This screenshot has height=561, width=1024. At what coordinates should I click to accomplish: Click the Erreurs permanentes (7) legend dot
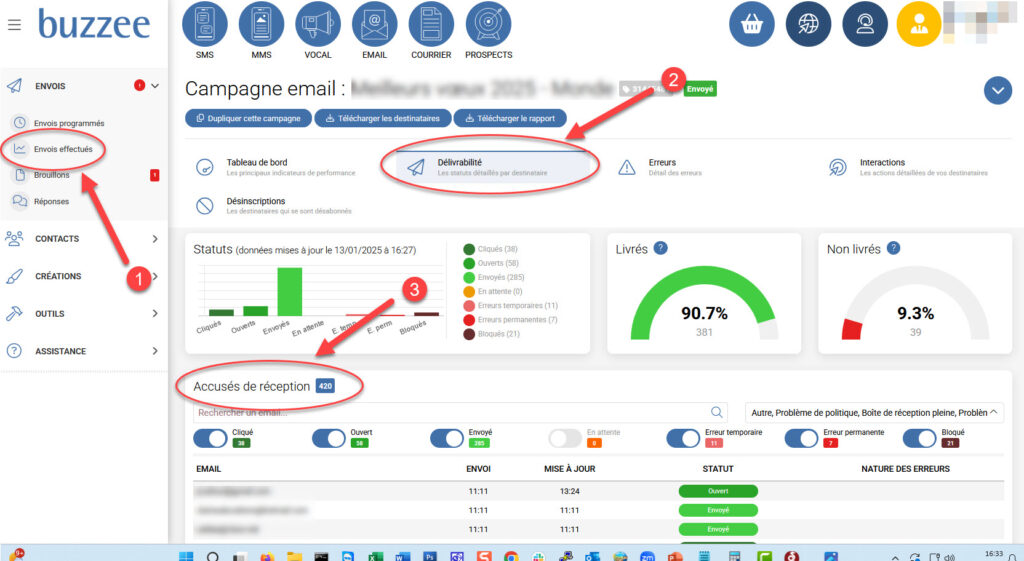469,319
